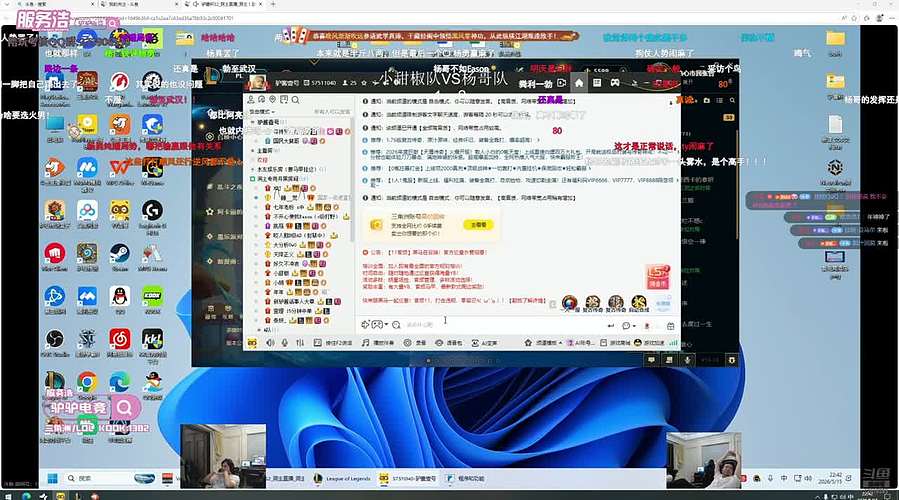Open the gamepad icon in YY header
The image size is (899, 500).
pyautogui.click(x=615, y=83)
